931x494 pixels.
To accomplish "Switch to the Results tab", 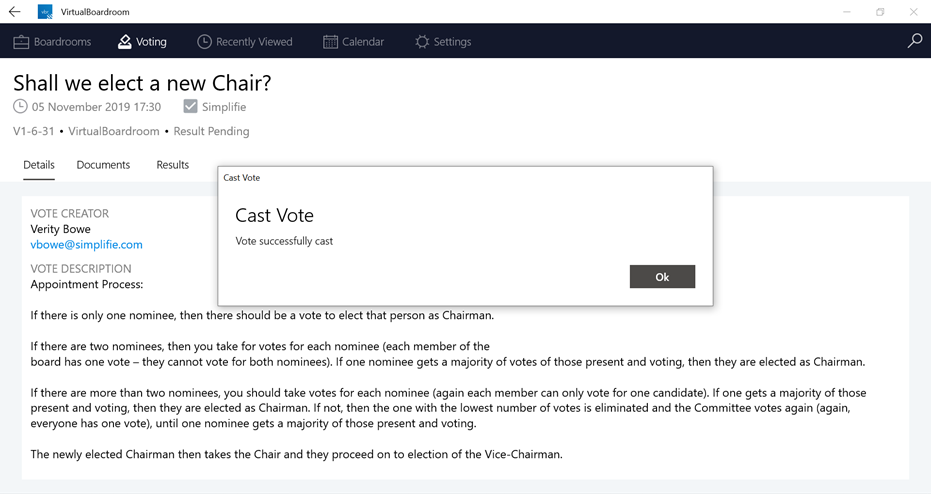I will 172,164.
